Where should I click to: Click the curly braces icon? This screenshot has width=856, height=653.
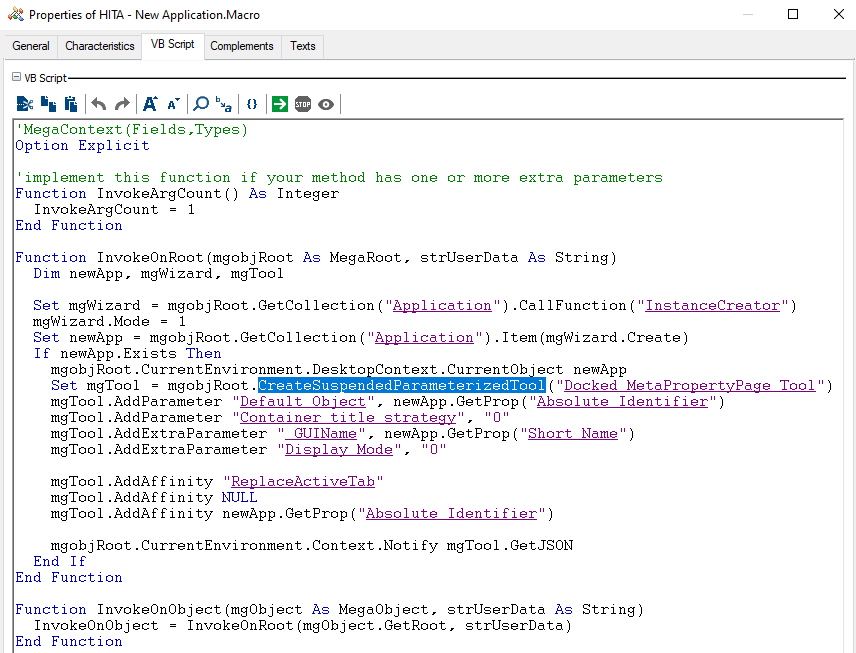(x=252, y=104)
